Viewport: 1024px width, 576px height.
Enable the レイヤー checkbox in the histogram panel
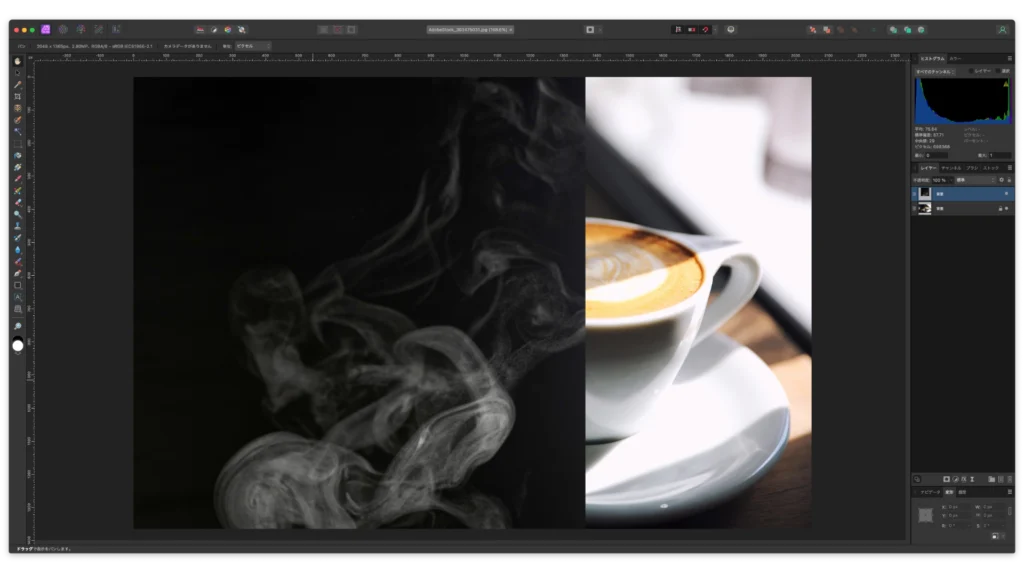click(x=968, y=71)
